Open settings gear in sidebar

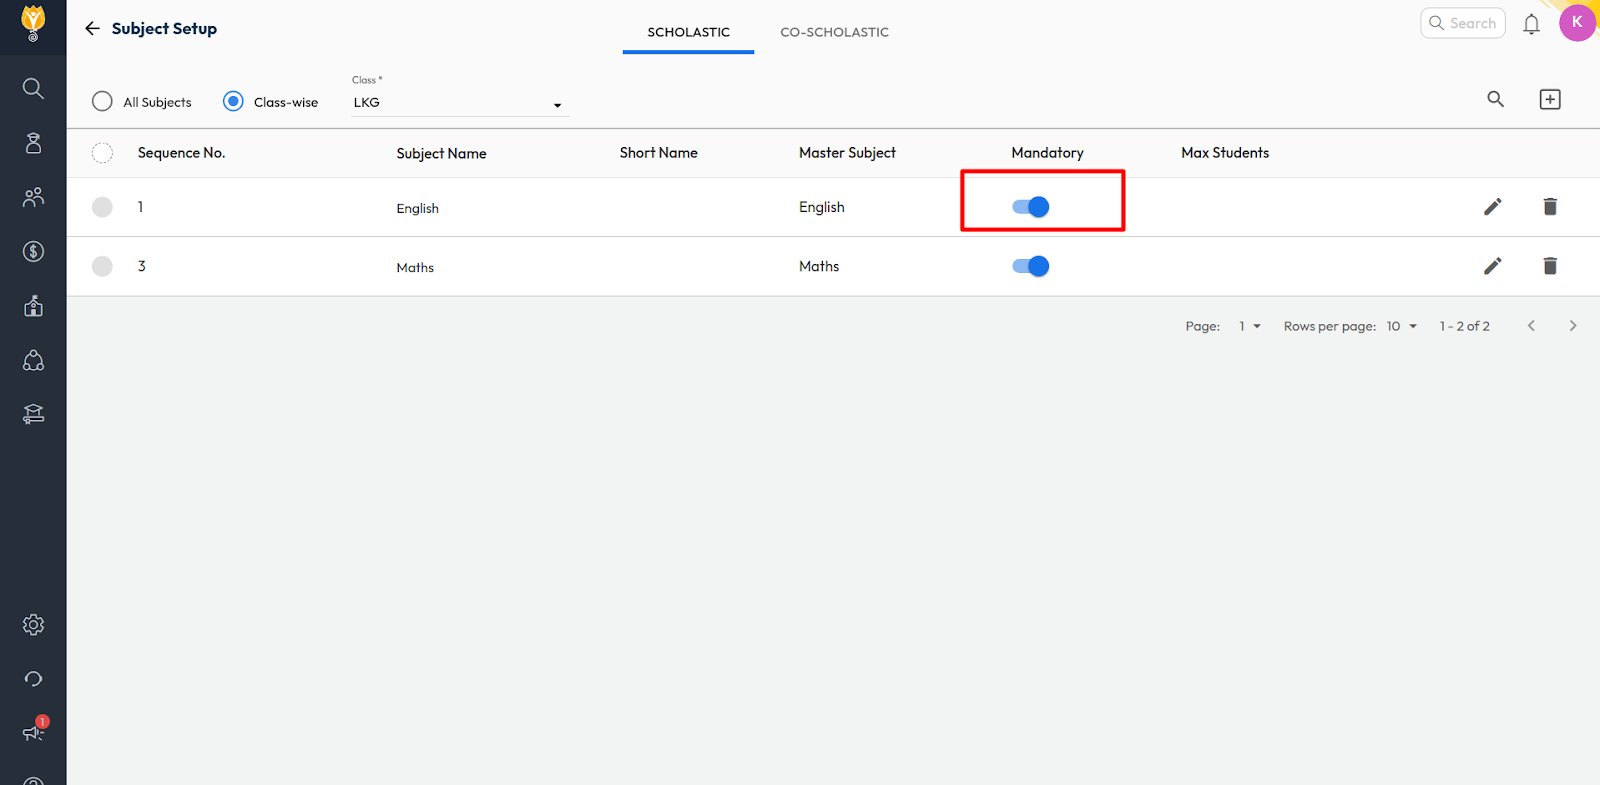(x=33, y=625)
